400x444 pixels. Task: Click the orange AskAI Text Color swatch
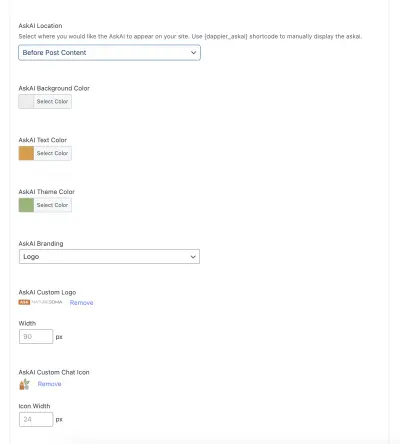(x=26, y=153)
